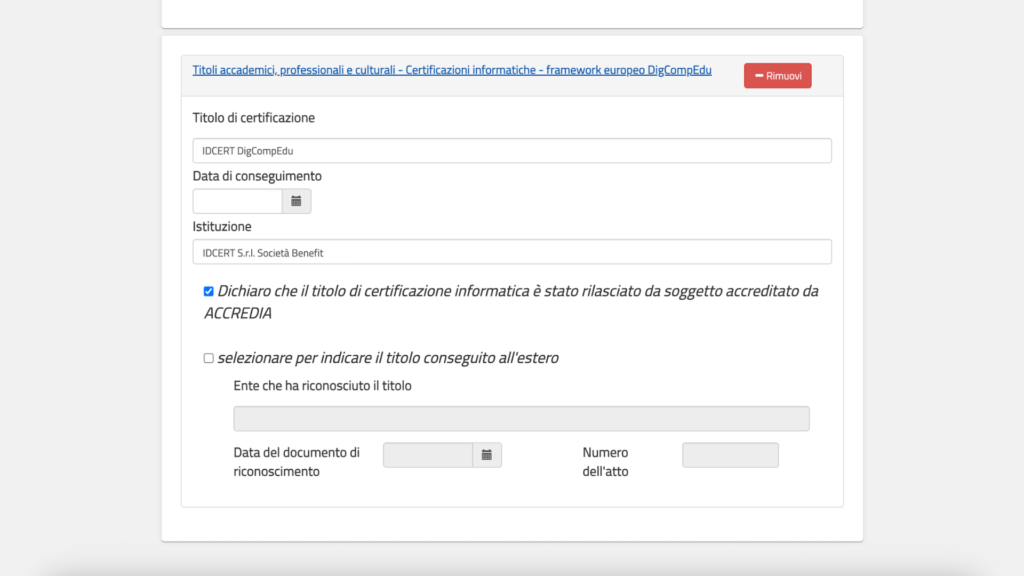This screenshot has width=1024, height=576.
Task: Click the red Rimuovi button
Action: 777,76
